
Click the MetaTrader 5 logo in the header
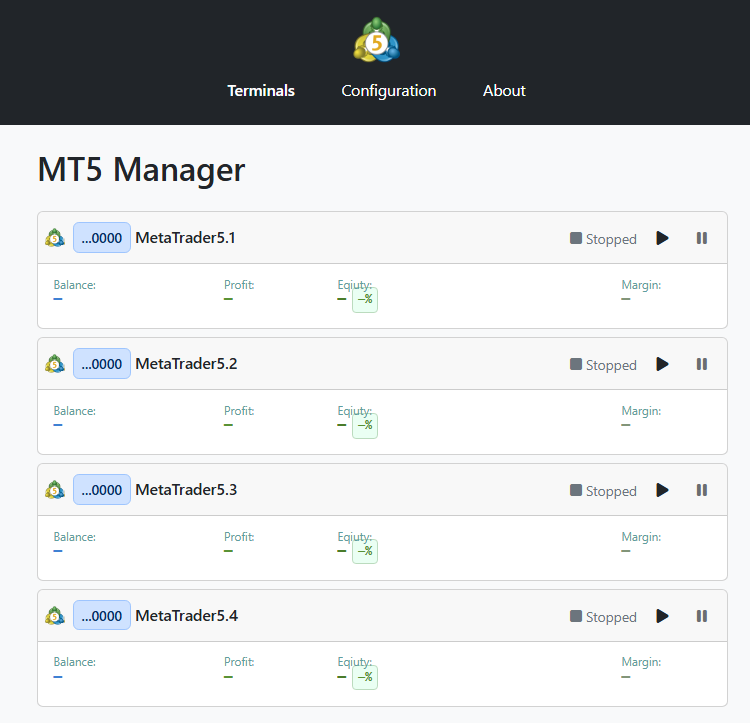pos(376,40)
